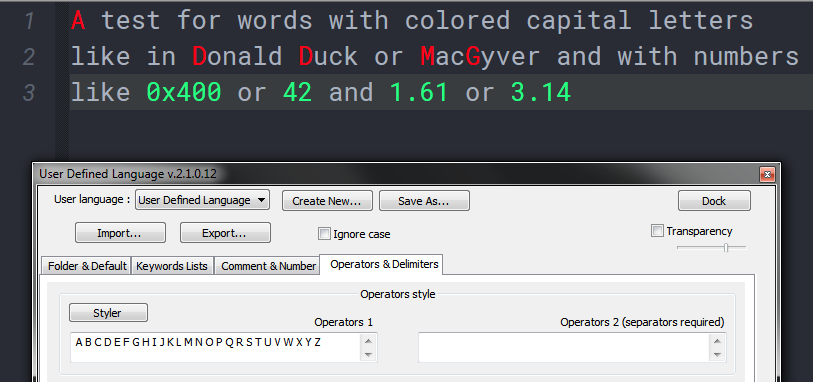Open the Operators Styler button
Screen dimensions: 813x382
tap(108, 313)
